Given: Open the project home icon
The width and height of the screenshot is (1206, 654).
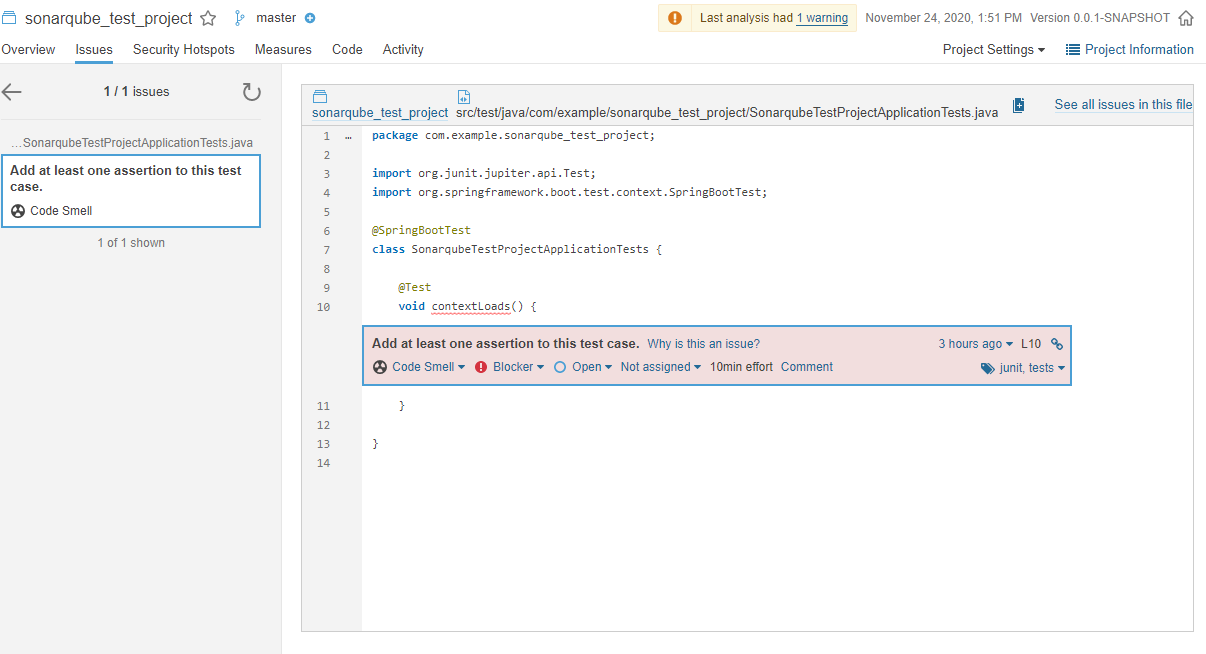Looking at the screenshot, I should [1186, 18].
